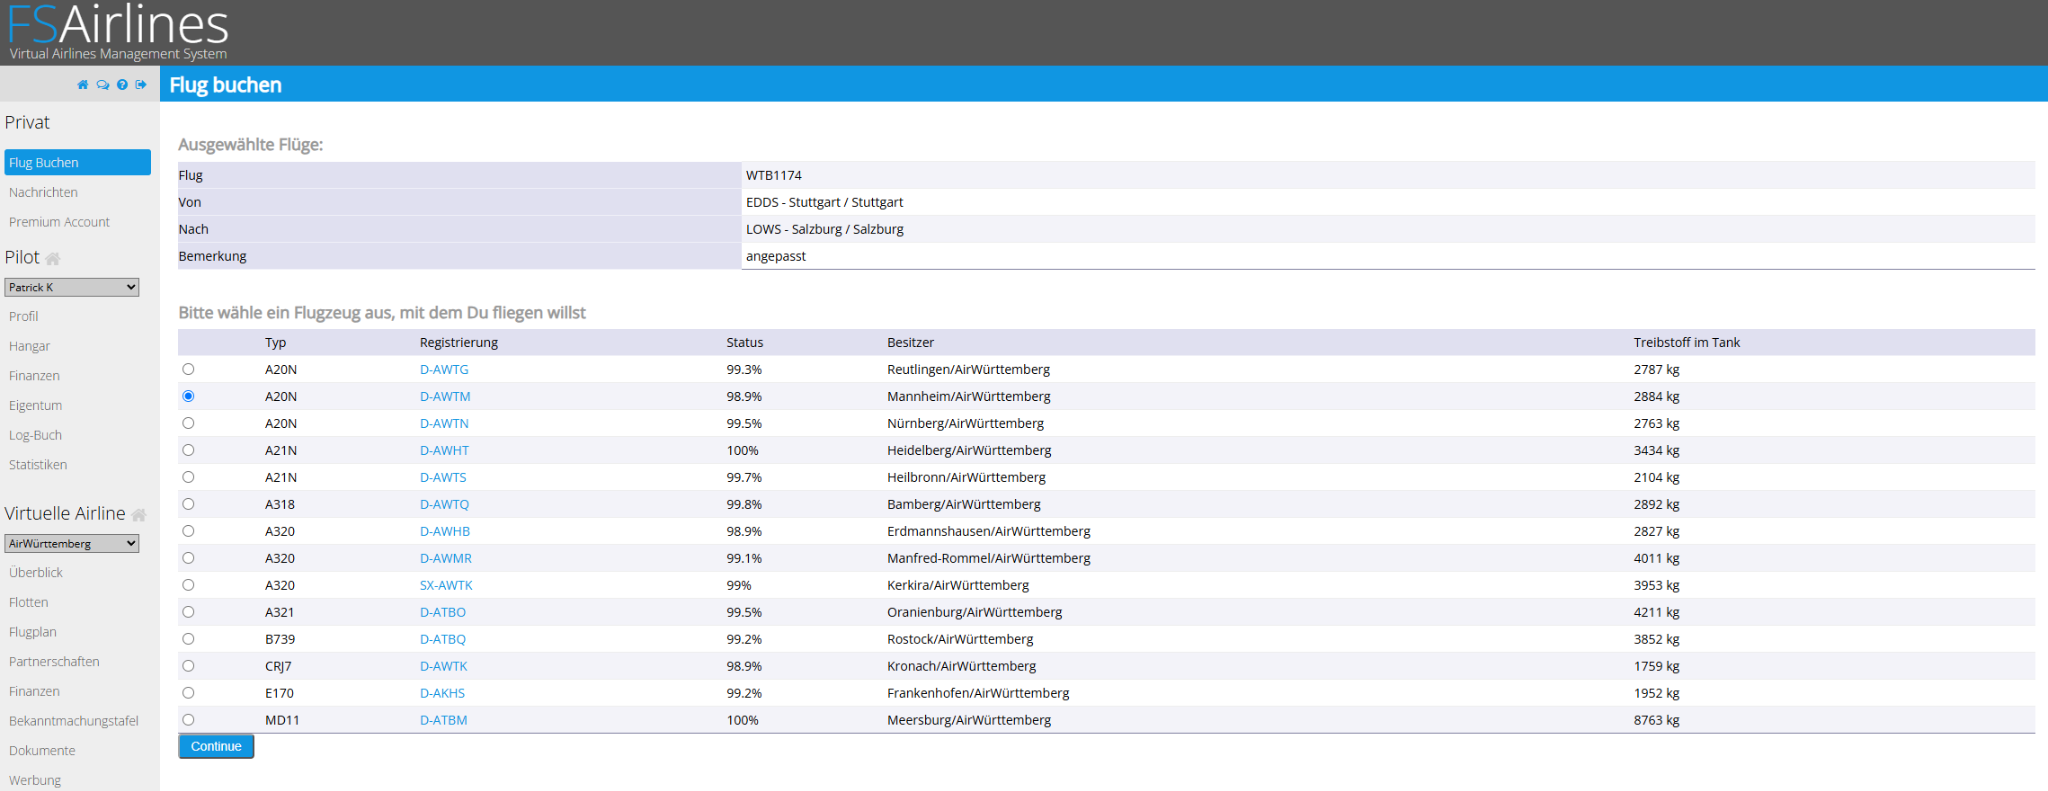Choose aircraft D-AWHT via its radio button
The width and height of the screenshot is (2048, 791).
188,450
